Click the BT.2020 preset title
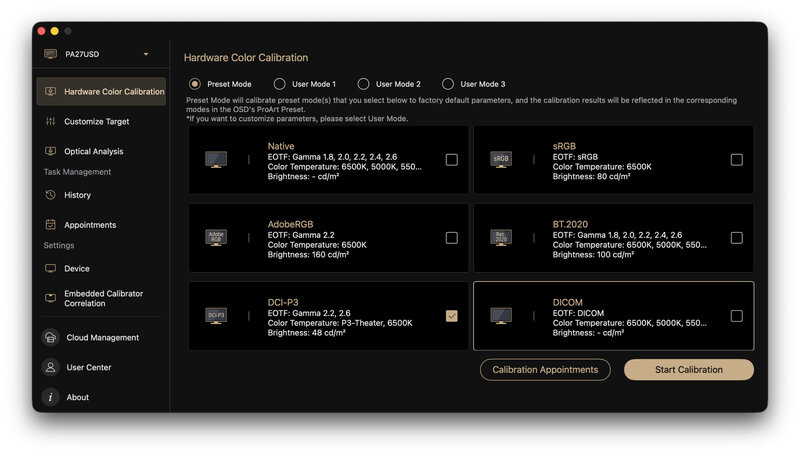The image size is (800, 455). [570, 224]
